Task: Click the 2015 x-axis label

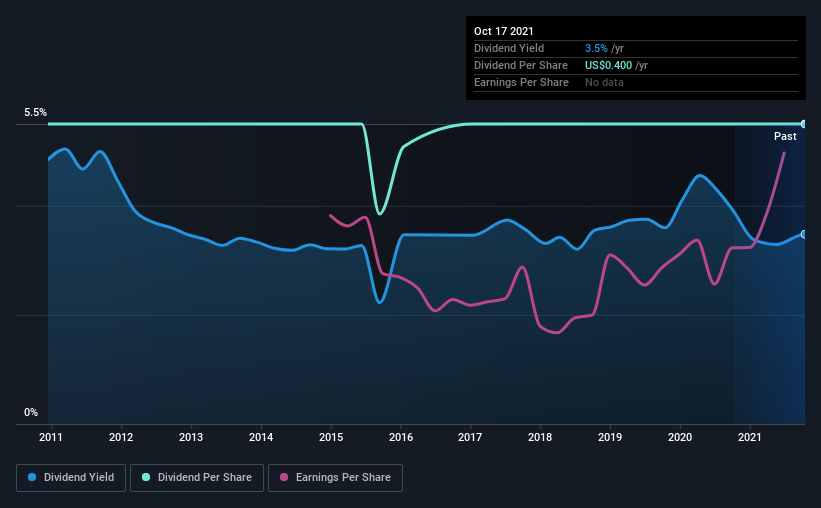Action: click(331, 437)
